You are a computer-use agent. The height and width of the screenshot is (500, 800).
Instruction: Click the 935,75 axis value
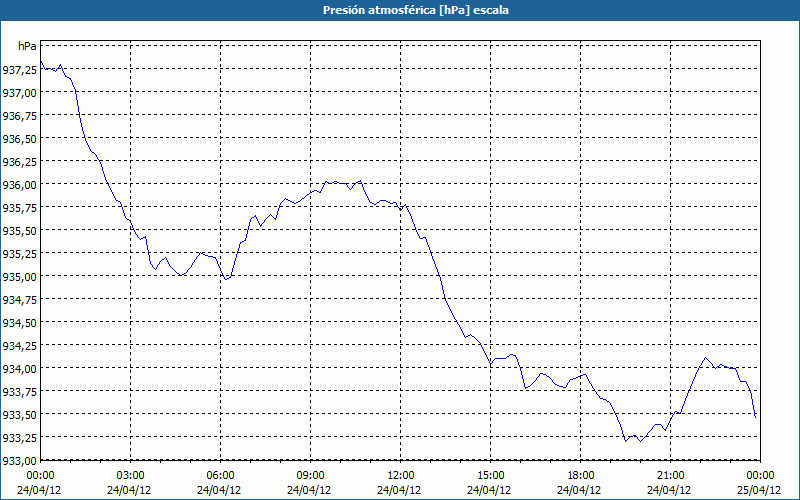point(20,208)
